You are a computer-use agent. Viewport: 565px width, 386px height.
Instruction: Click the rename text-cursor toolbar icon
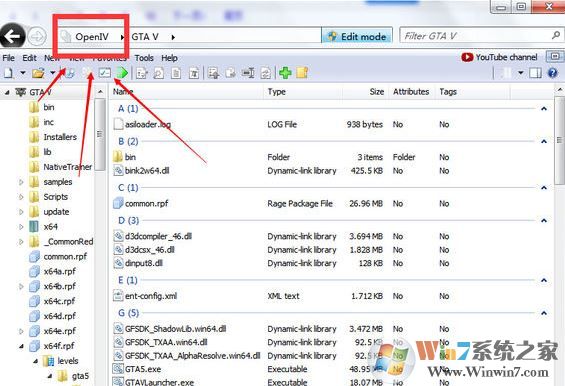tap(248, 73)
